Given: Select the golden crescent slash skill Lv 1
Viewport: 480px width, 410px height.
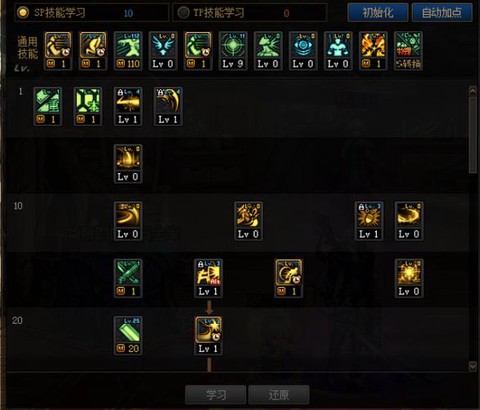Looking at the screenshot, I should (168, 106).
